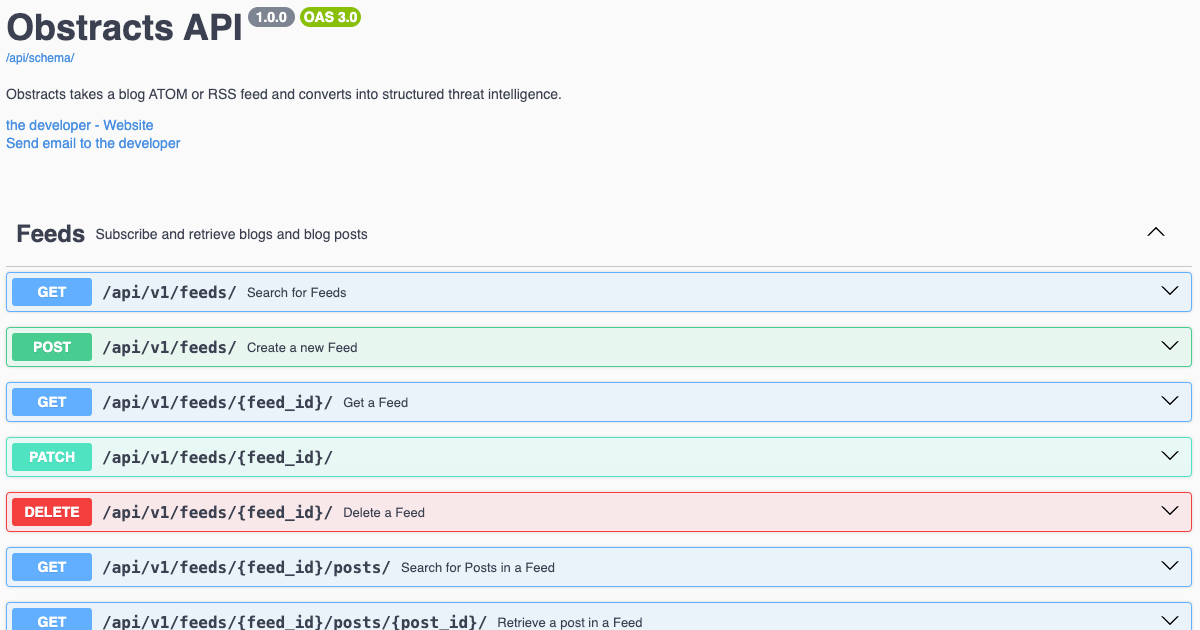Expand the PATCH /api/v1/feeds/{feed_id}/ operation
The width and height of the screenshot is (1200, 630).
[x=1169, y=456]
